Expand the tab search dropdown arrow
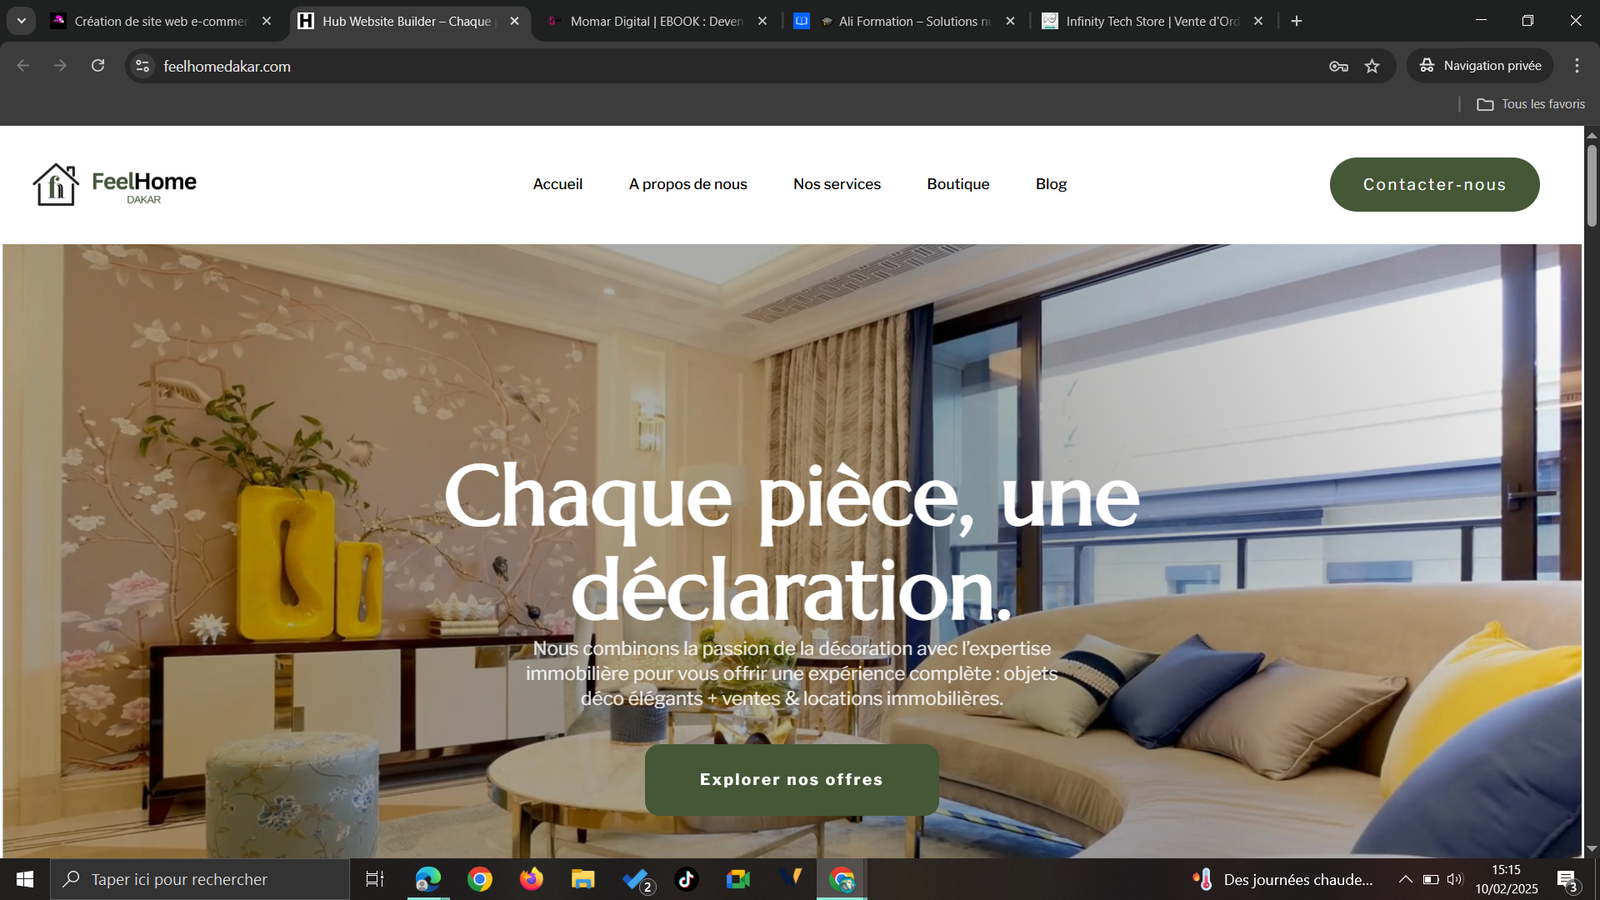 (x=21, y=21)
